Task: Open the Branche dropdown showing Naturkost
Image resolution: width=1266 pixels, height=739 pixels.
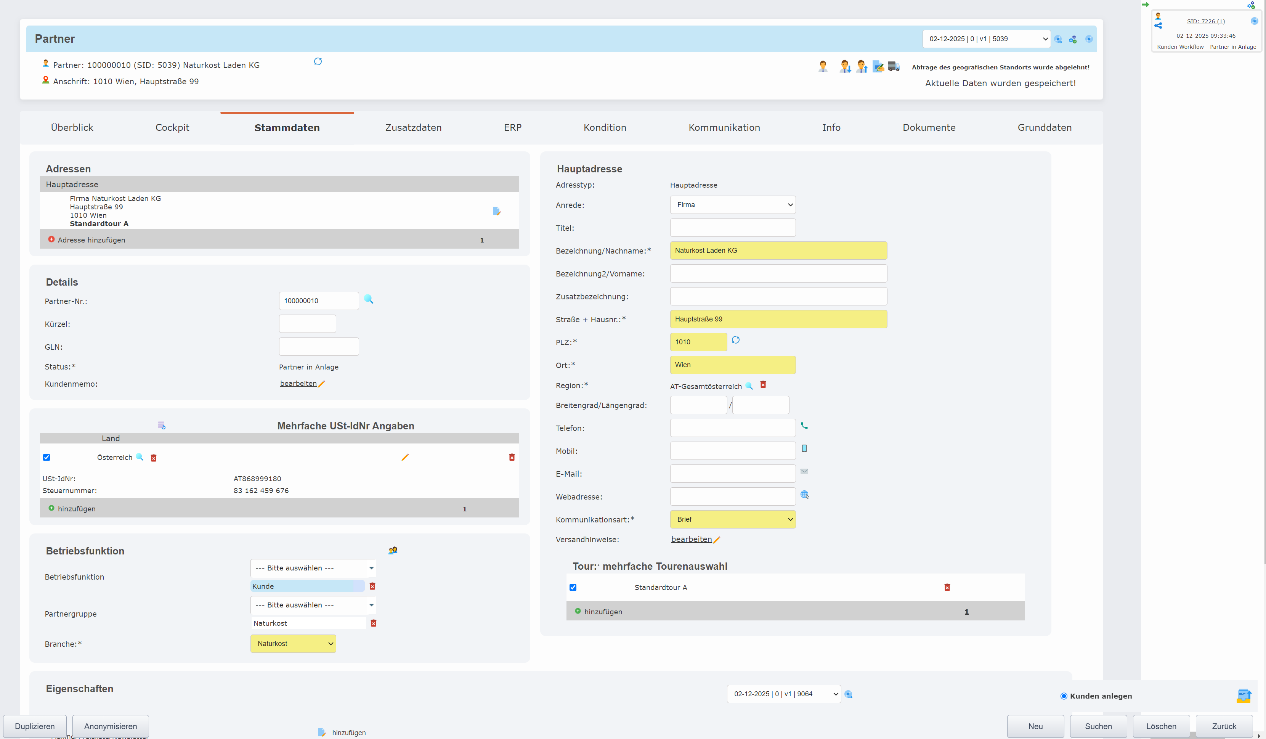Action: 292,643
